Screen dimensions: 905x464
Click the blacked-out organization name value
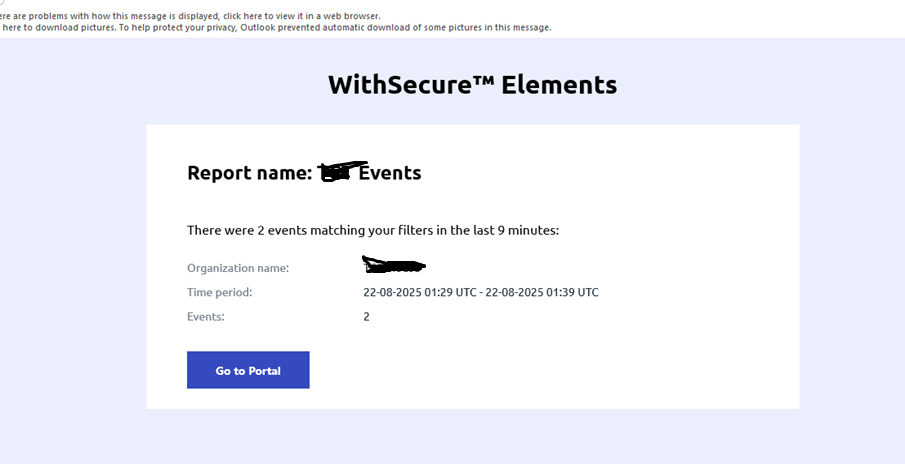point(394,264)
